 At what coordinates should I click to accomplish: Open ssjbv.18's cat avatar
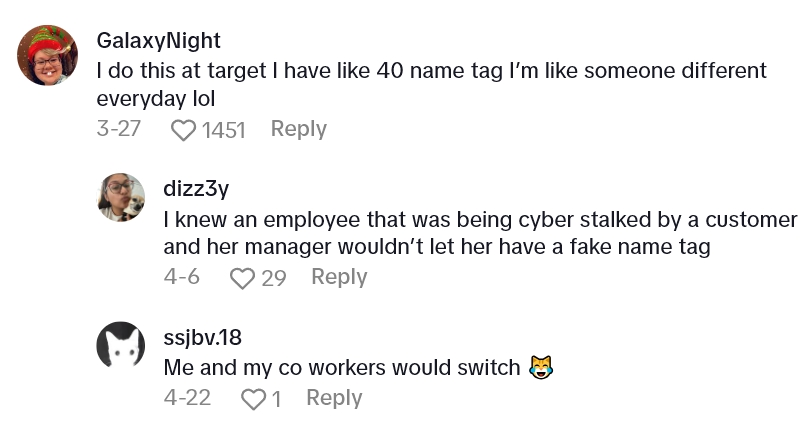pyautogui.click(x=121, y=345)
